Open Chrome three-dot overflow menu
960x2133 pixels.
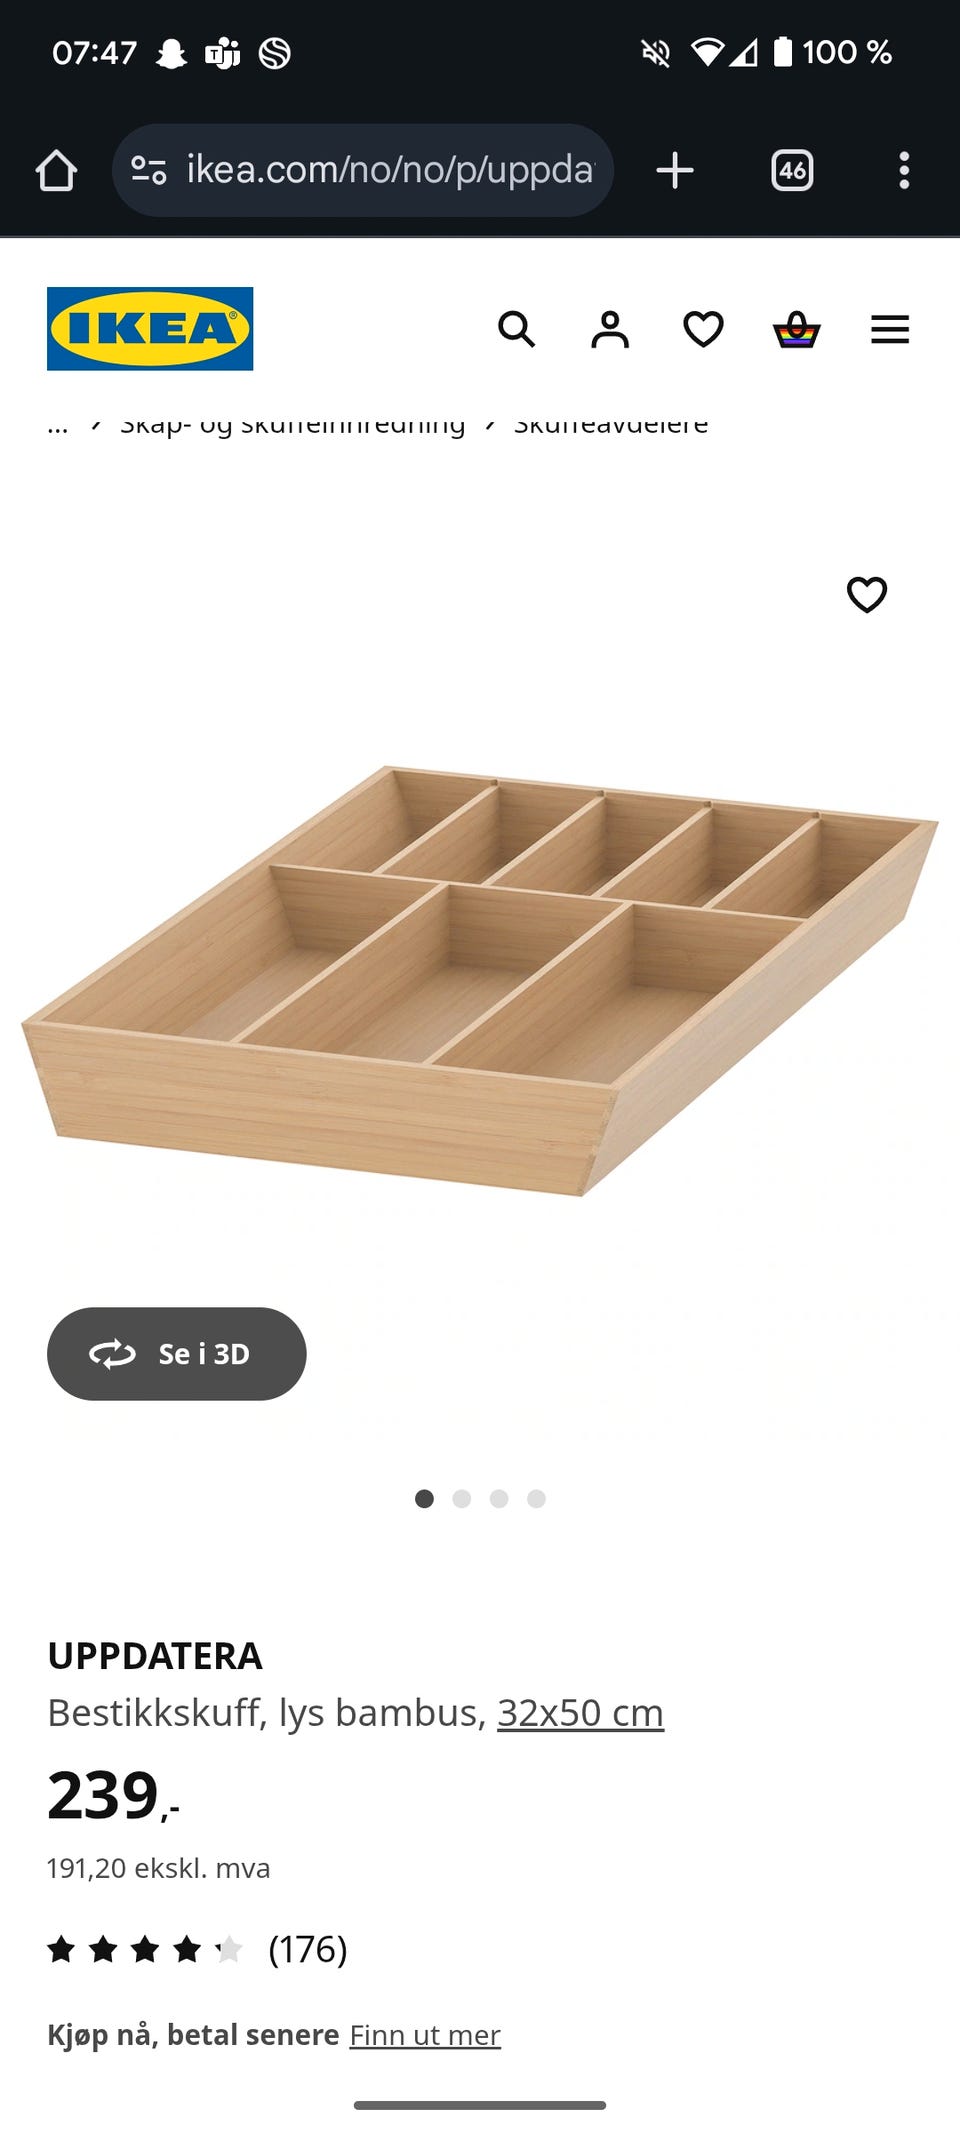pos(904,170)
